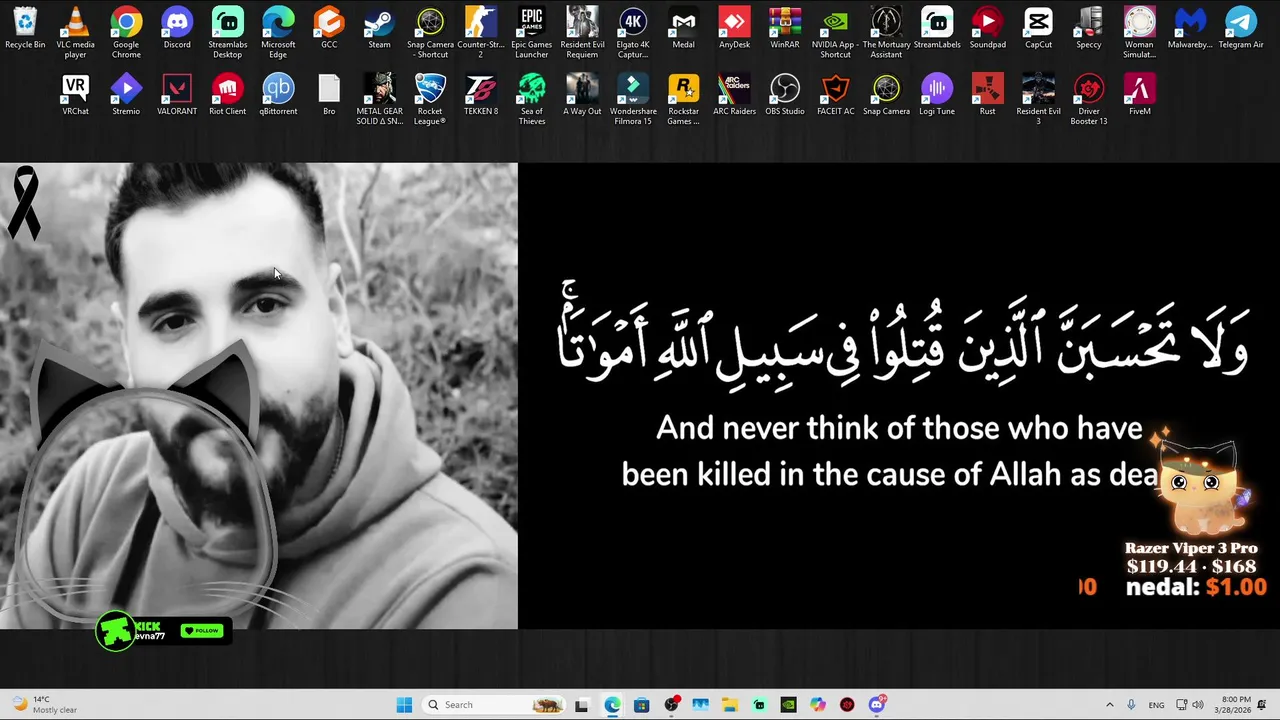Screen dimensions: 1280x720
Task: Show hidden system tray icons
Action: (x=1109, y=705)
